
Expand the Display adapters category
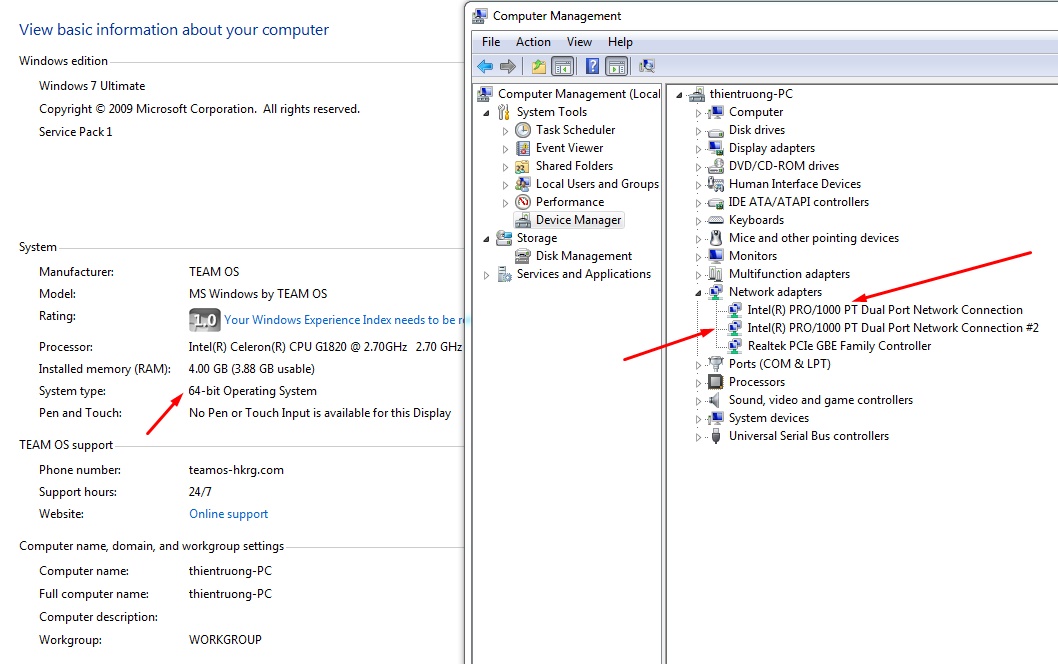tap(698, 149)
